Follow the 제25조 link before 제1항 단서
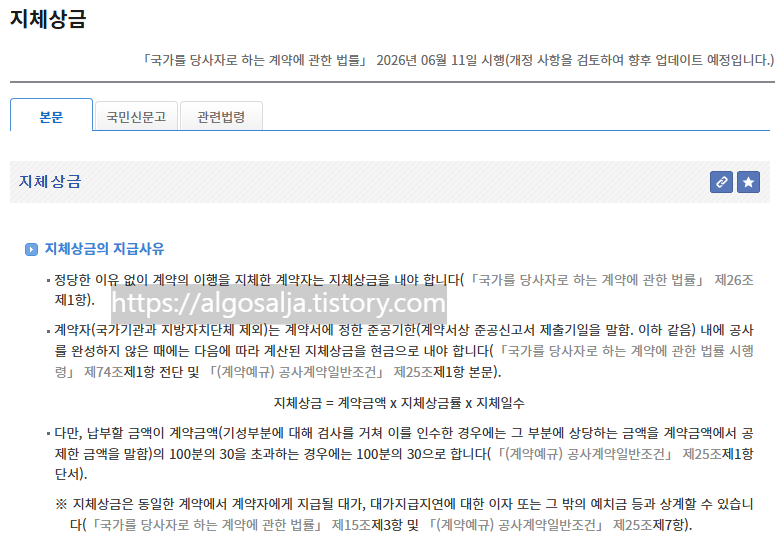Viewport: 775px width, 549px height. (702, 454)
